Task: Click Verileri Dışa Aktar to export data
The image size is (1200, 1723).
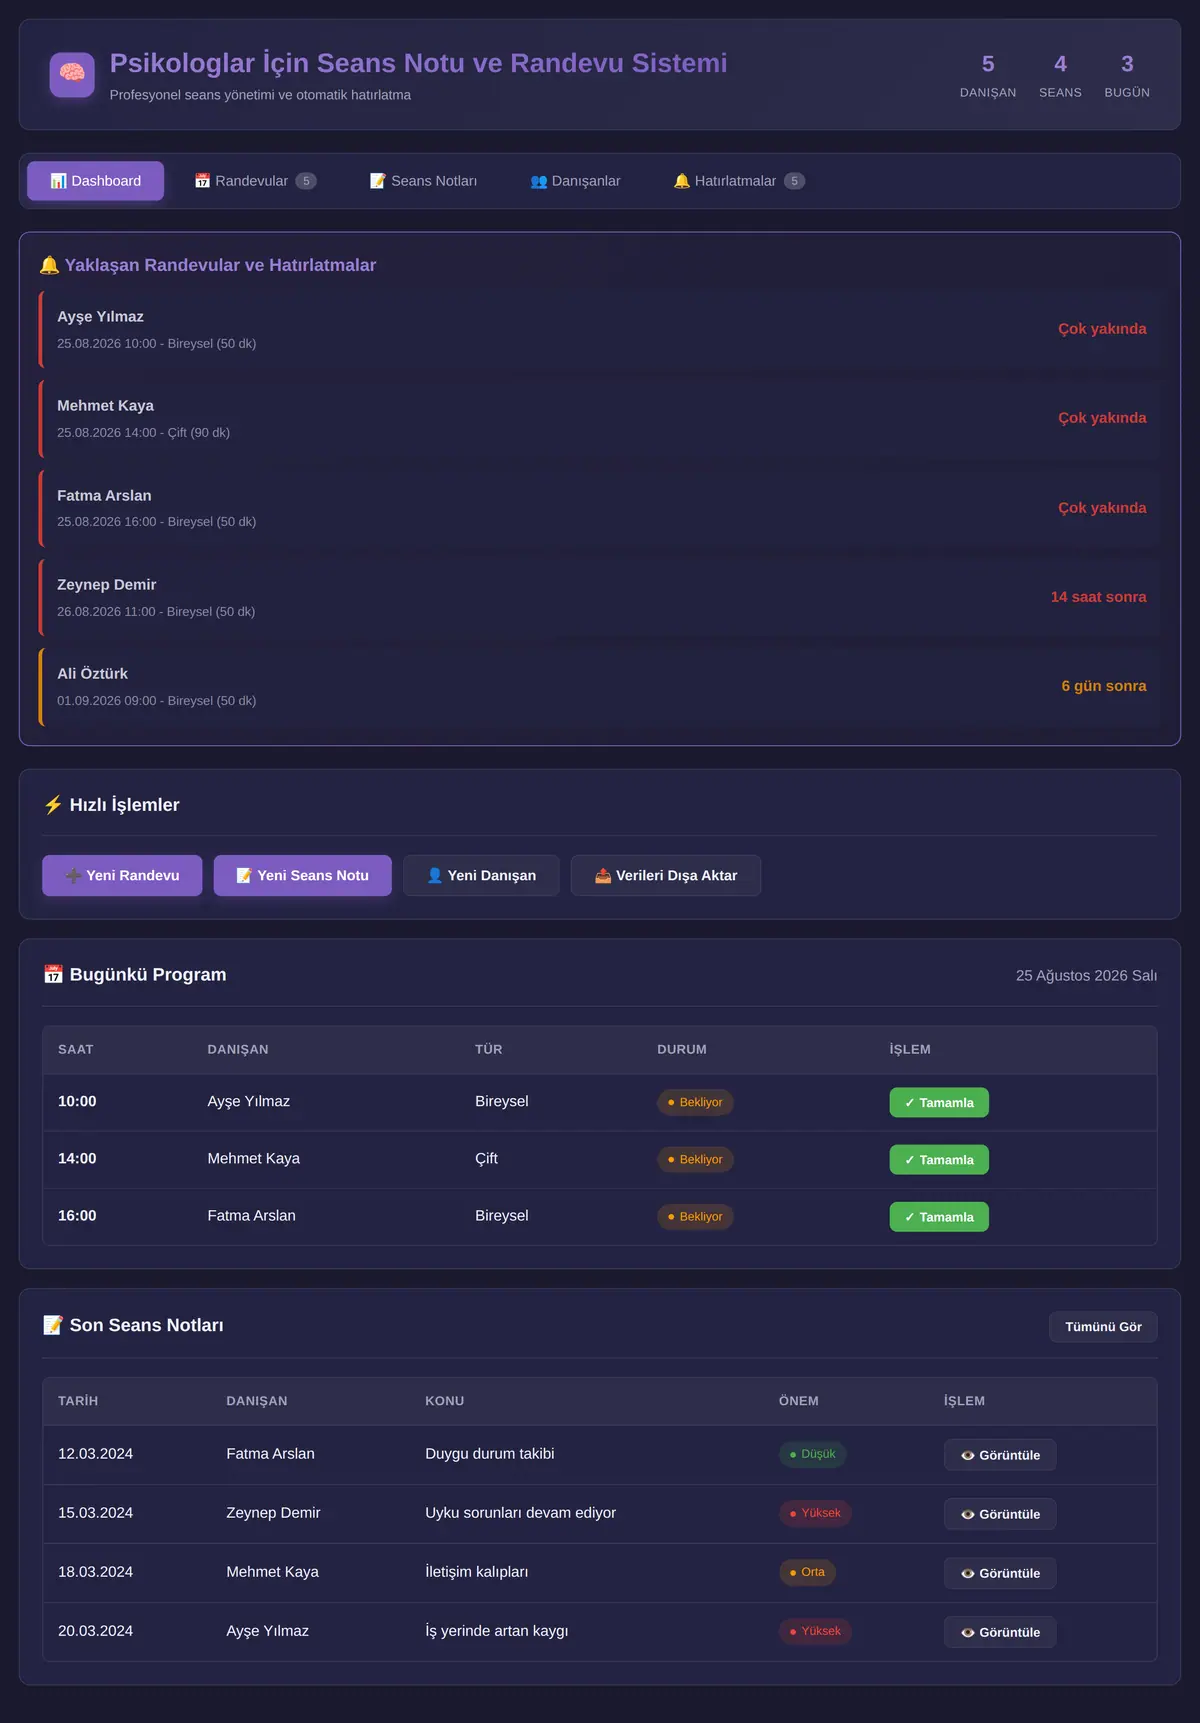Action: tap(666, 875)
